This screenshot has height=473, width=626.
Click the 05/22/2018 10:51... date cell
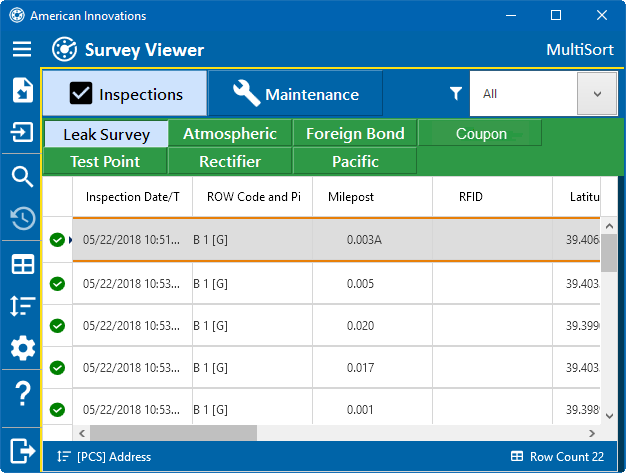133,240
